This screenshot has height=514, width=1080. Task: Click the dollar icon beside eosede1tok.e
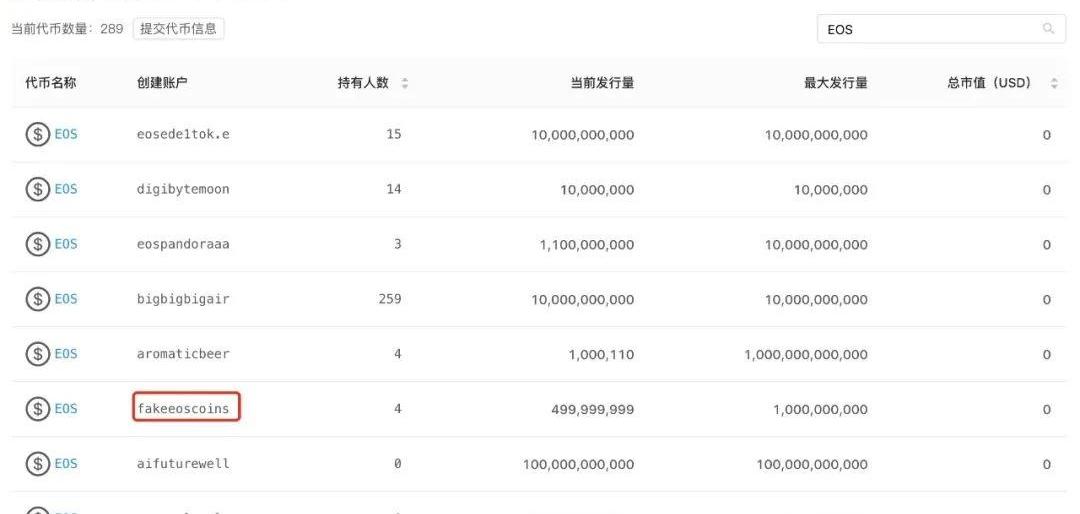coord(38,134)
